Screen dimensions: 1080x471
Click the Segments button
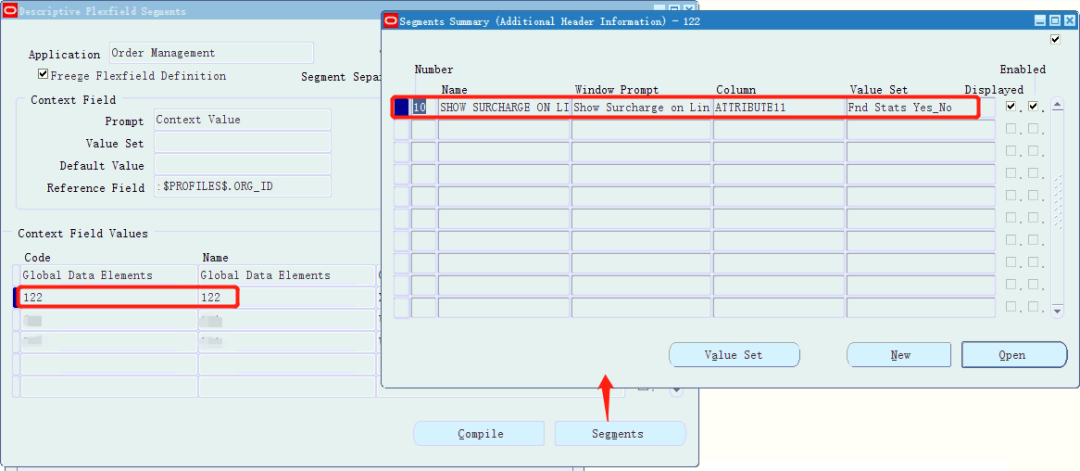tap(619, 434)
